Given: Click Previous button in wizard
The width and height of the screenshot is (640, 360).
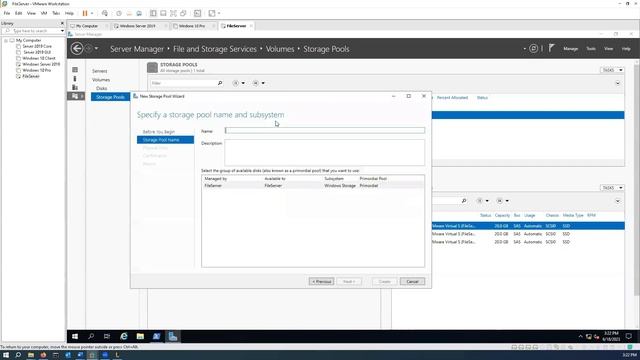Looking at the screenshot, I should [x=321, y=281].
